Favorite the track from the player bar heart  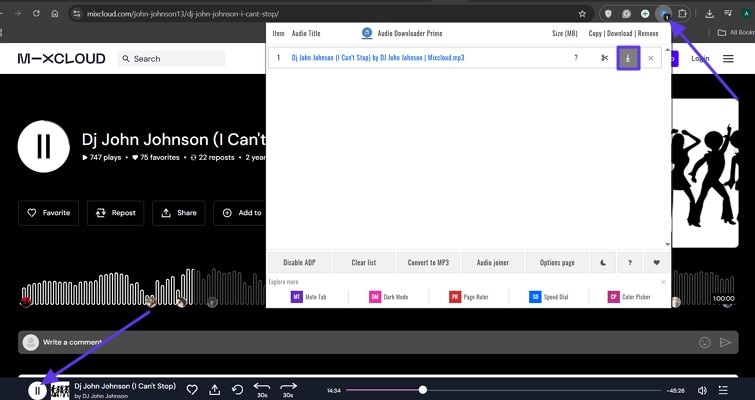coord(192,390)
